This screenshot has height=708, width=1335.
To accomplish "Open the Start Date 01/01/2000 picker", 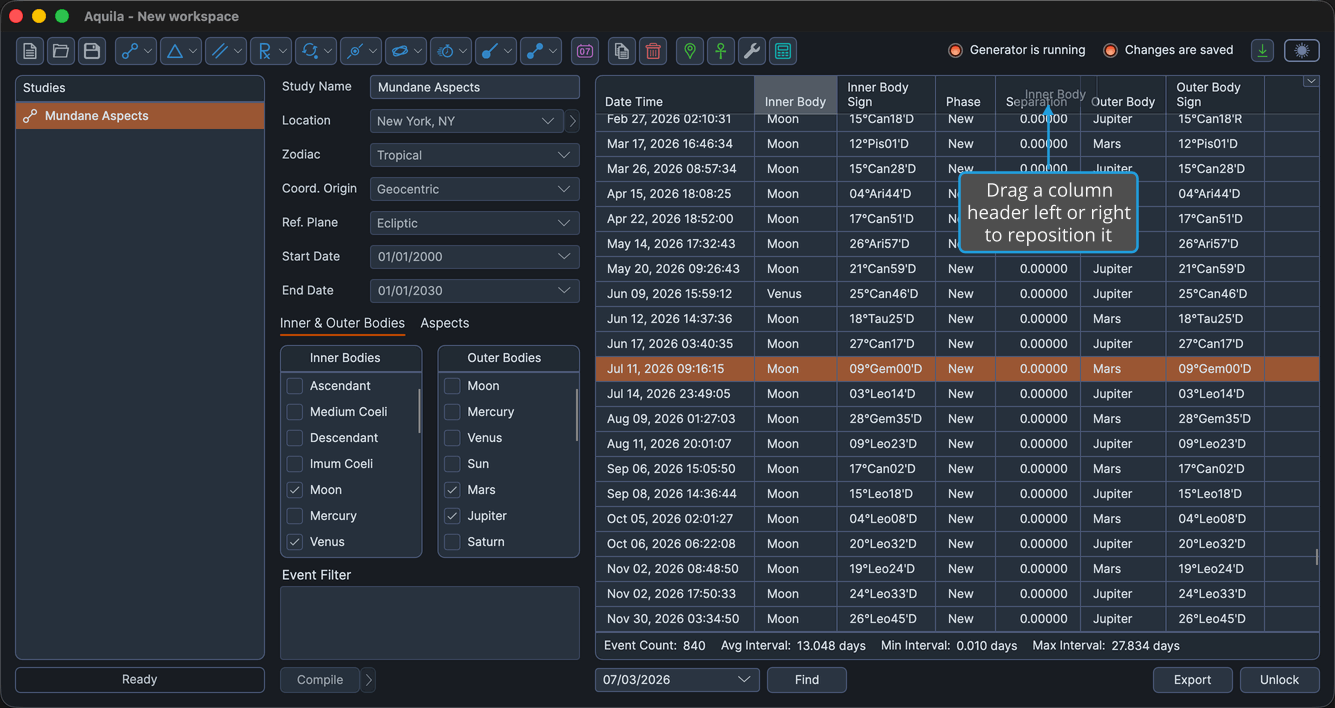I will [475, 257].
